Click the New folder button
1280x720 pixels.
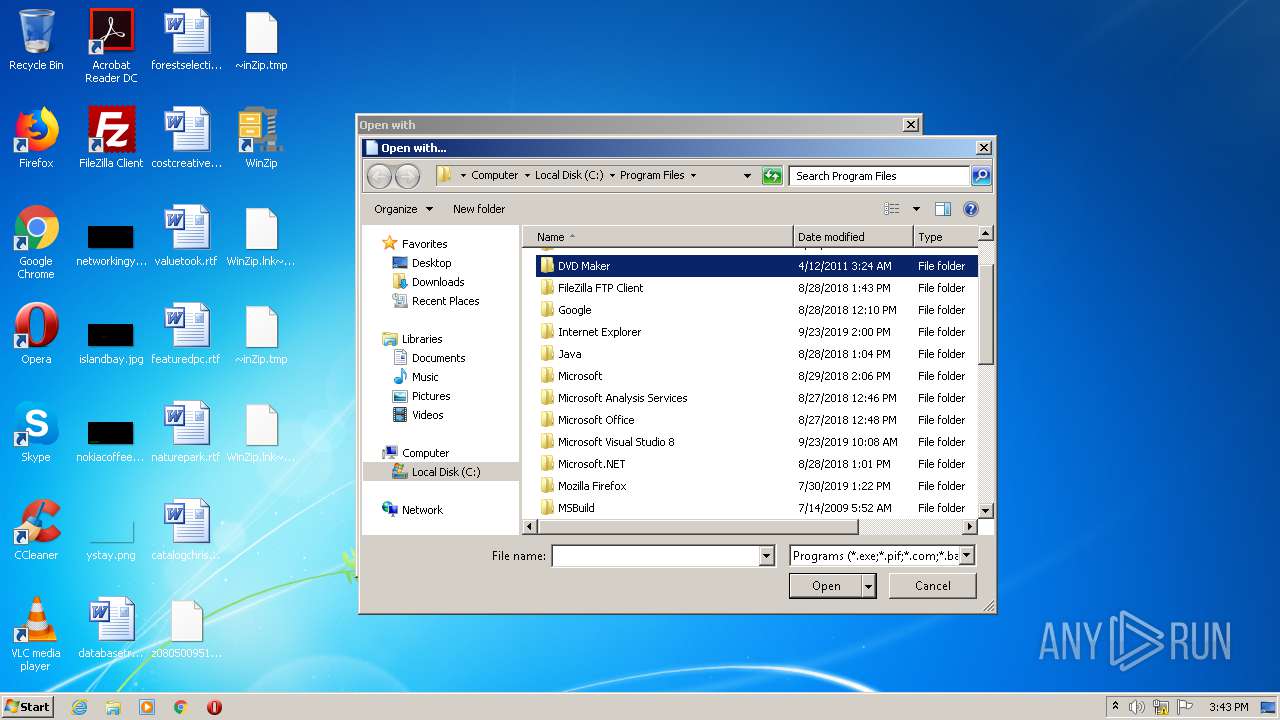pyautogui.click(x=479, y=209)
